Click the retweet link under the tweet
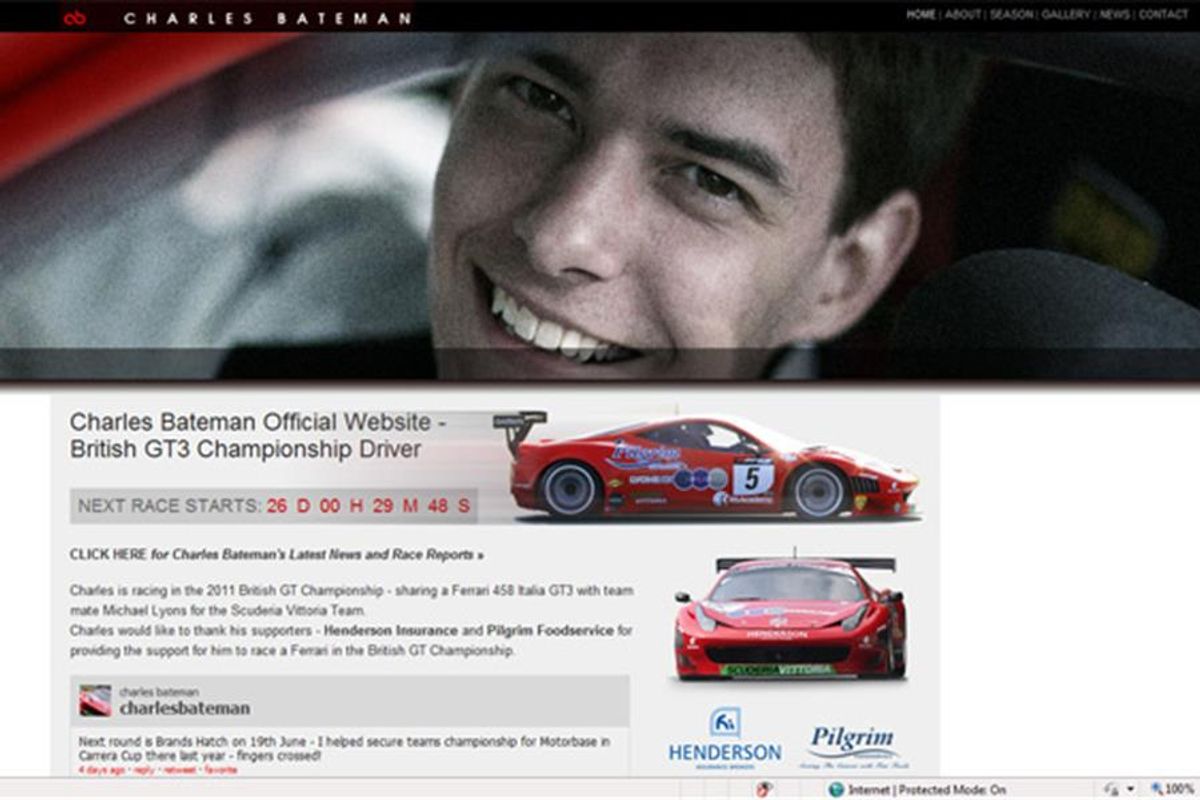 178,770
